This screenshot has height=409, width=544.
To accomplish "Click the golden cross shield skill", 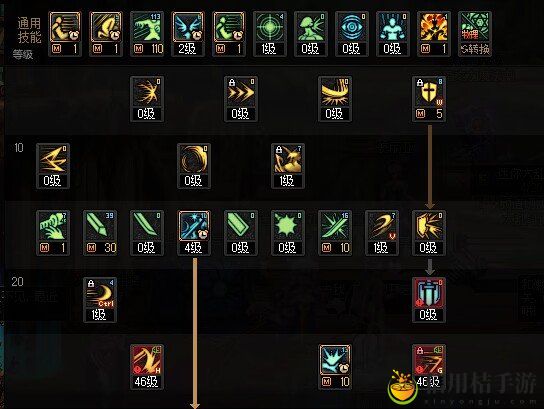I will tap(429, 92).
